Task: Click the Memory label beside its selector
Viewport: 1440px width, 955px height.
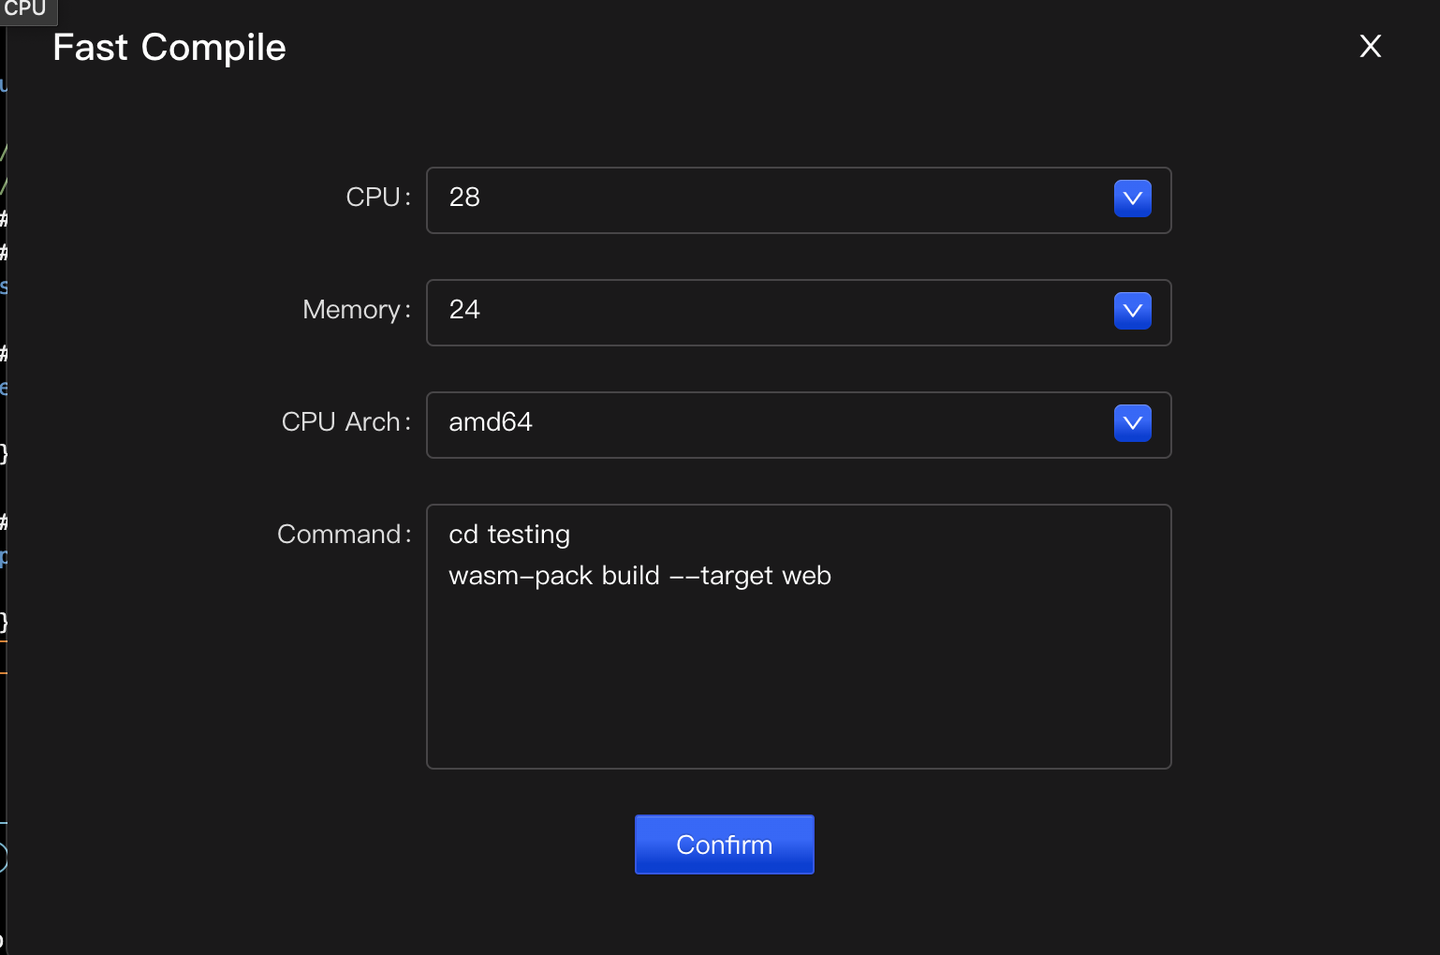Action: 356,310
